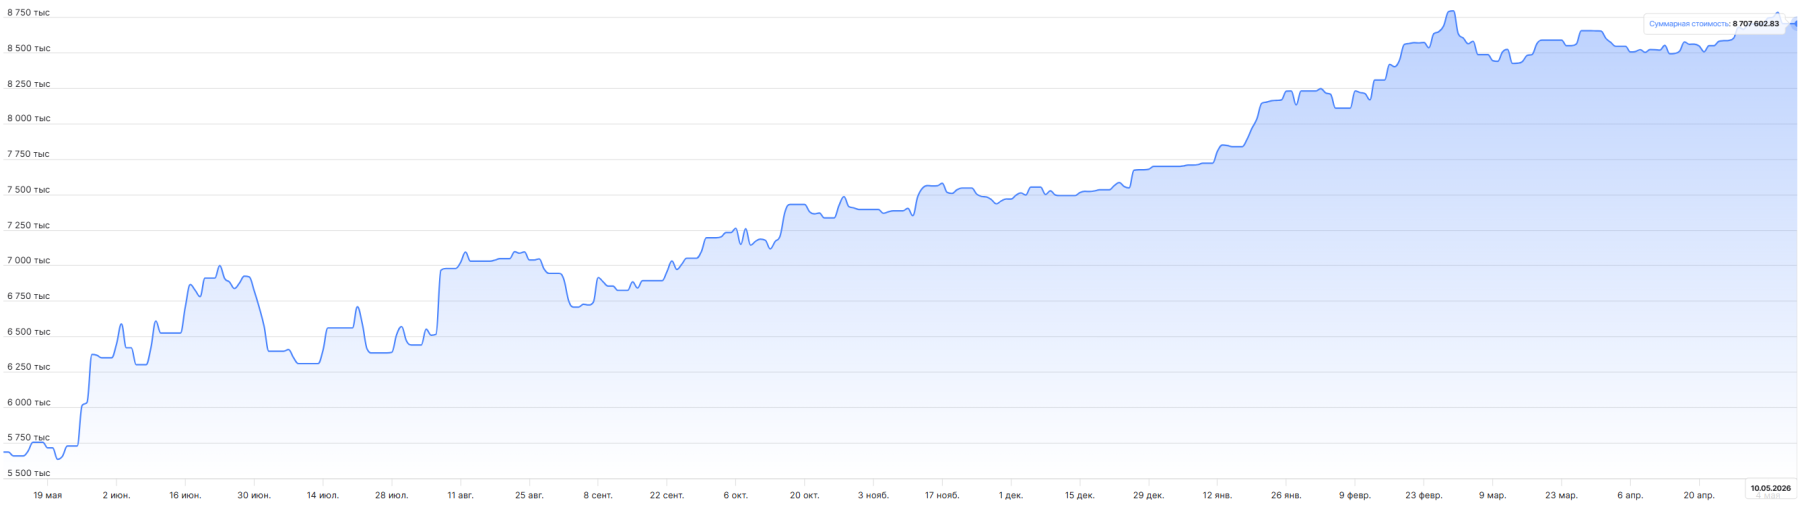Select the '9 мар.' axis label
Image resolution: width=1800 pixels, height=505 pixels.
tap(1492, 495)
